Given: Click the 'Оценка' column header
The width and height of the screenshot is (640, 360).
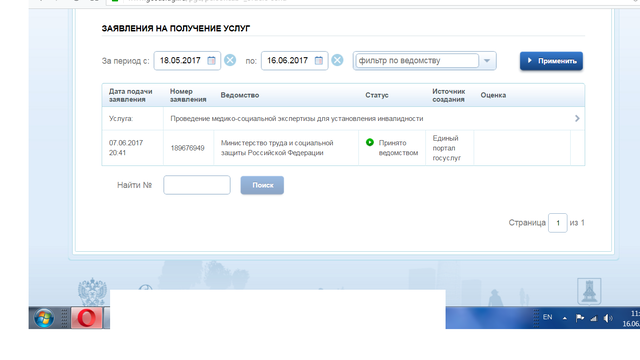Looking at the screenshot, I should [x=493, y=95].
